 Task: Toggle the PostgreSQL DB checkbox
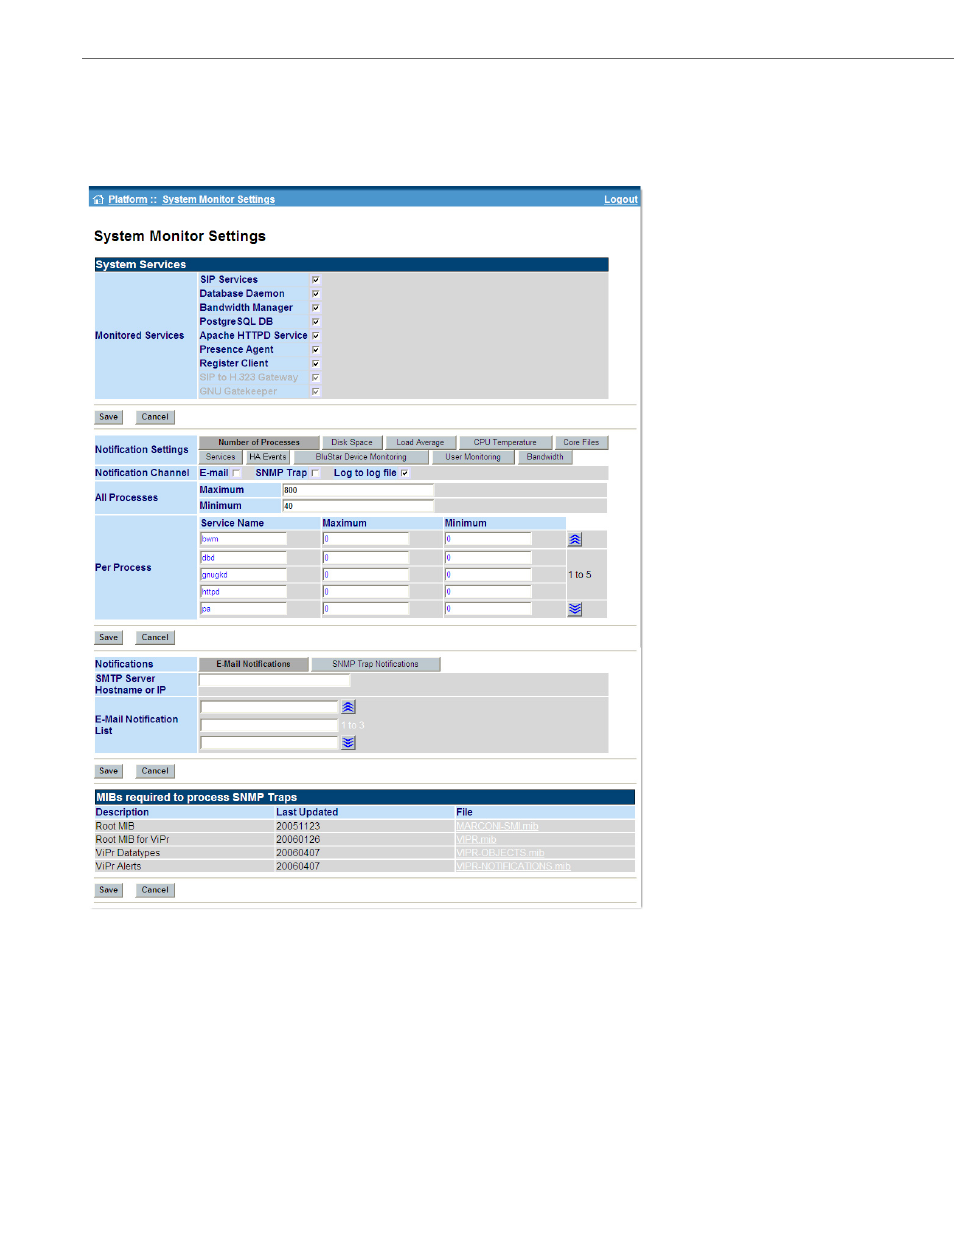coord(316,322)
